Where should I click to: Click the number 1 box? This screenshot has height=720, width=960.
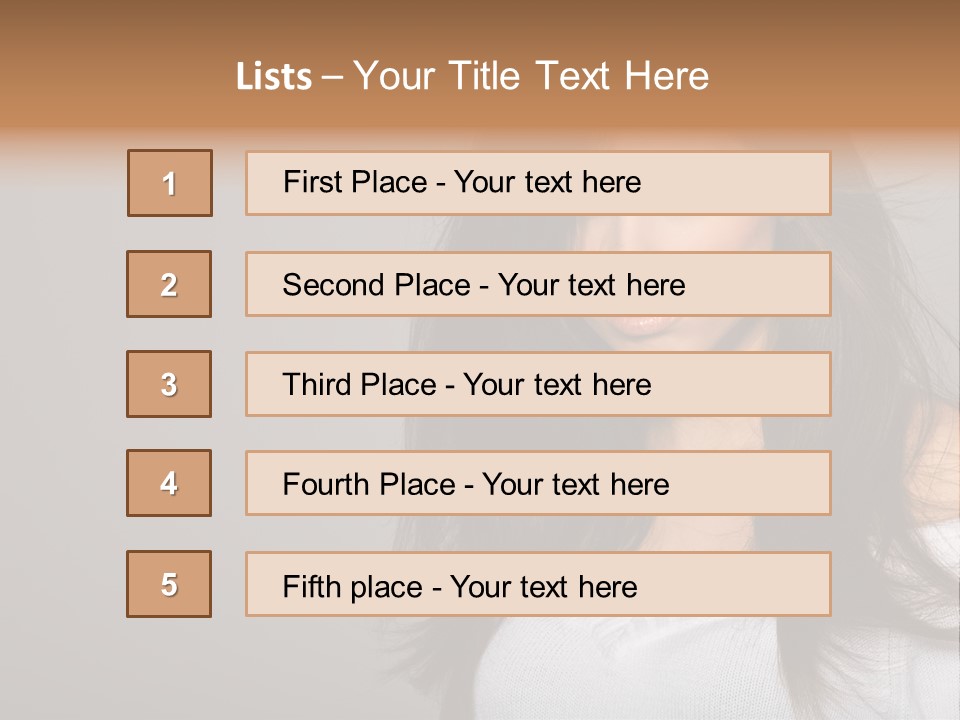tap(170, 183)
